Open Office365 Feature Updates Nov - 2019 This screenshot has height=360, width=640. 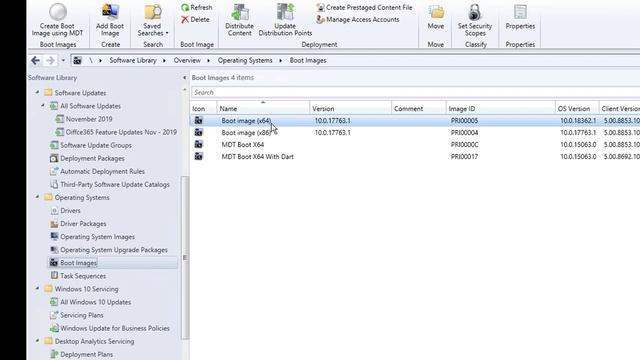[x=121, y=132]
